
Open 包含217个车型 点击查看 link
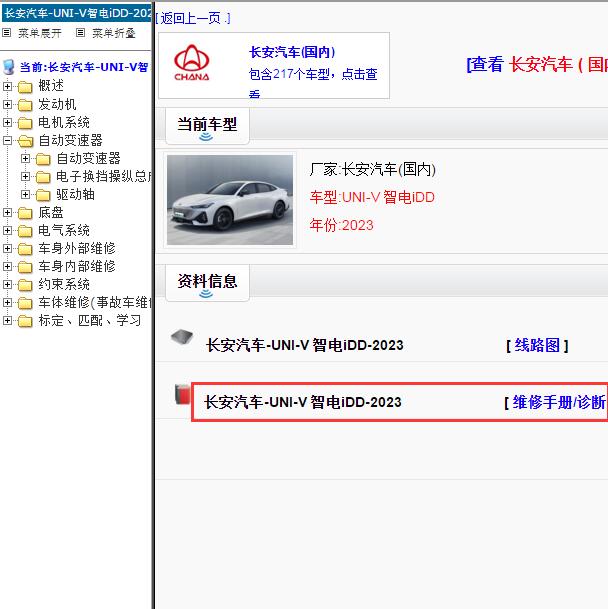coord(313,82)
